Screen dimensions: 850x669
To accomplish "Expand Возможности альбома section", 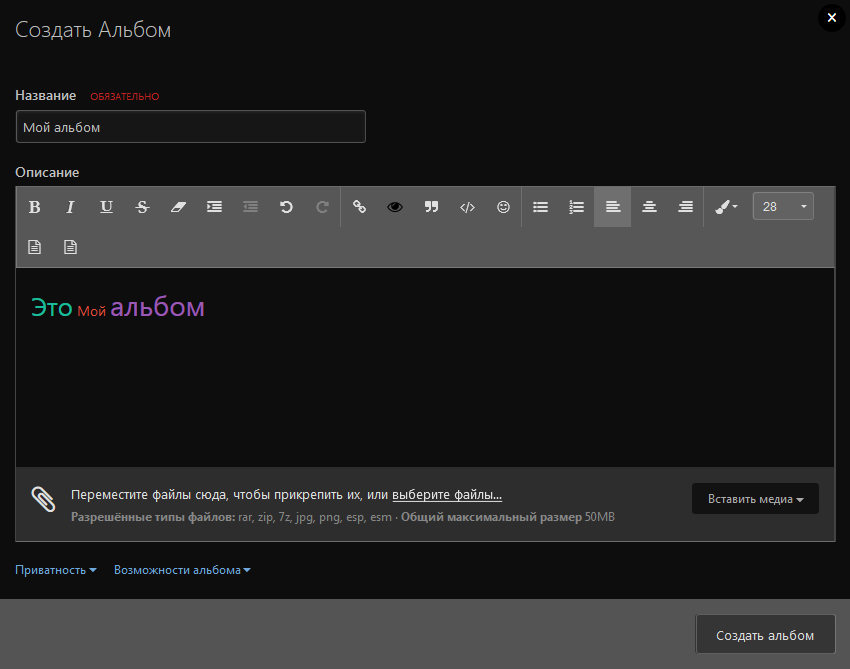I will click(182, 570).
